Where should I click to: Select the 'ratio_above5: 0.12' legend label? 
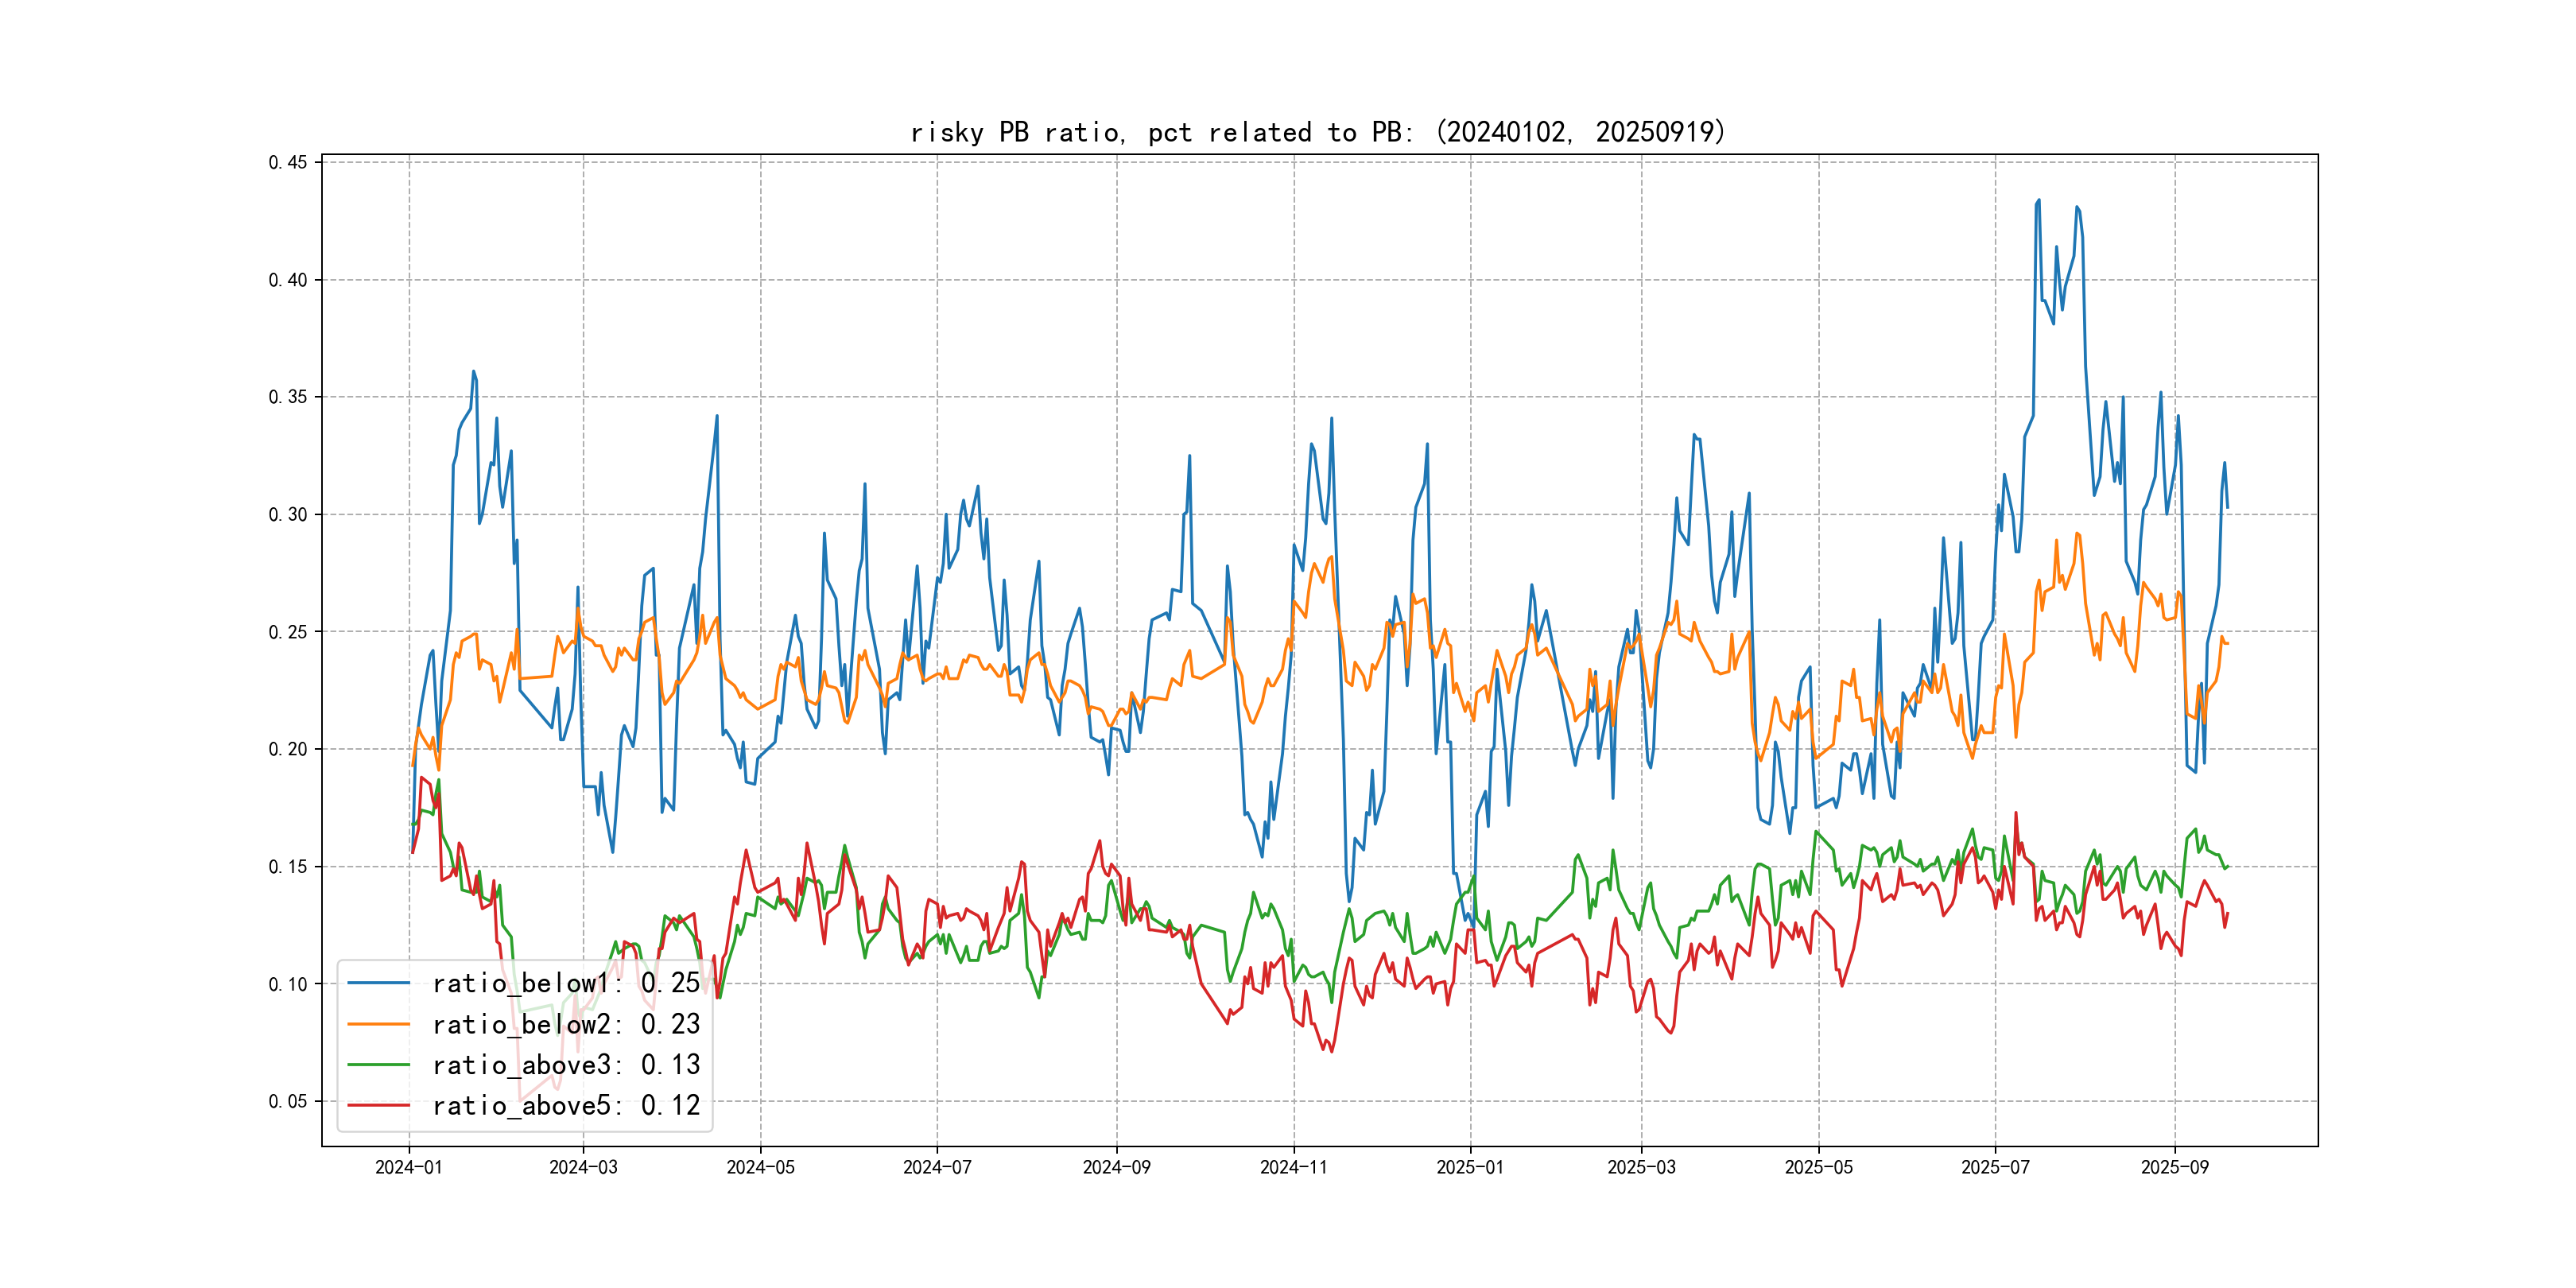(566, 1105)
